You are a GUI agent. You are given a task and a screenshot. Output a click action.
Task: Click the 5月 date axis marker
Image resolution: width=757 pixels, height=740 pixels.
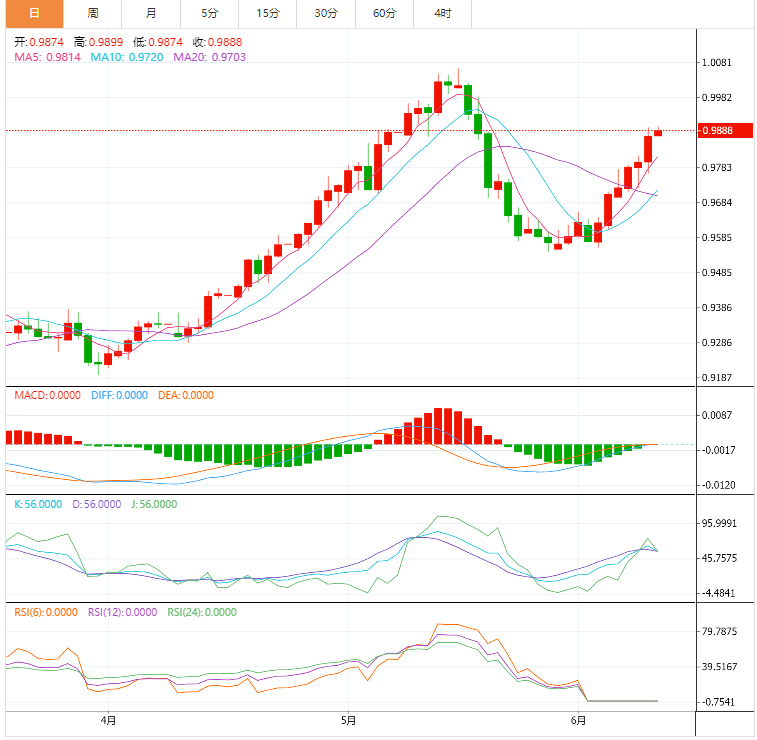[348, 720]
